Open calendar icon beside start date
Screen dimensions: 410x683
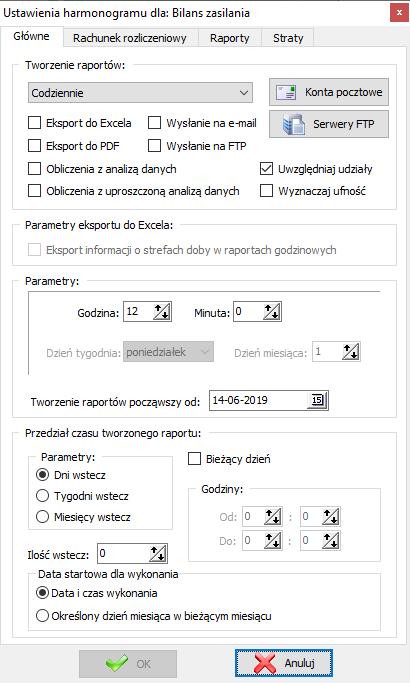317,400
